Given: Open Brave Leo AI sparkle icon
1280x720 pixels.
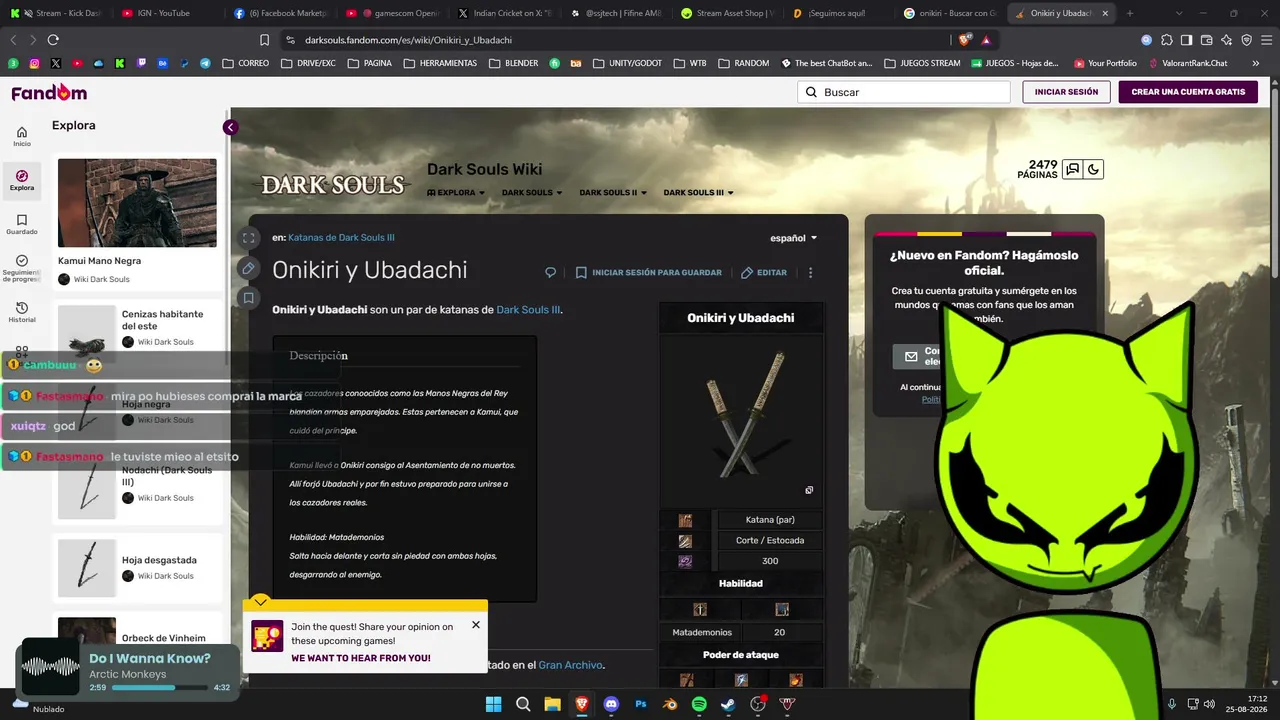Looking at the screenshot, I should coord(1226,40).
